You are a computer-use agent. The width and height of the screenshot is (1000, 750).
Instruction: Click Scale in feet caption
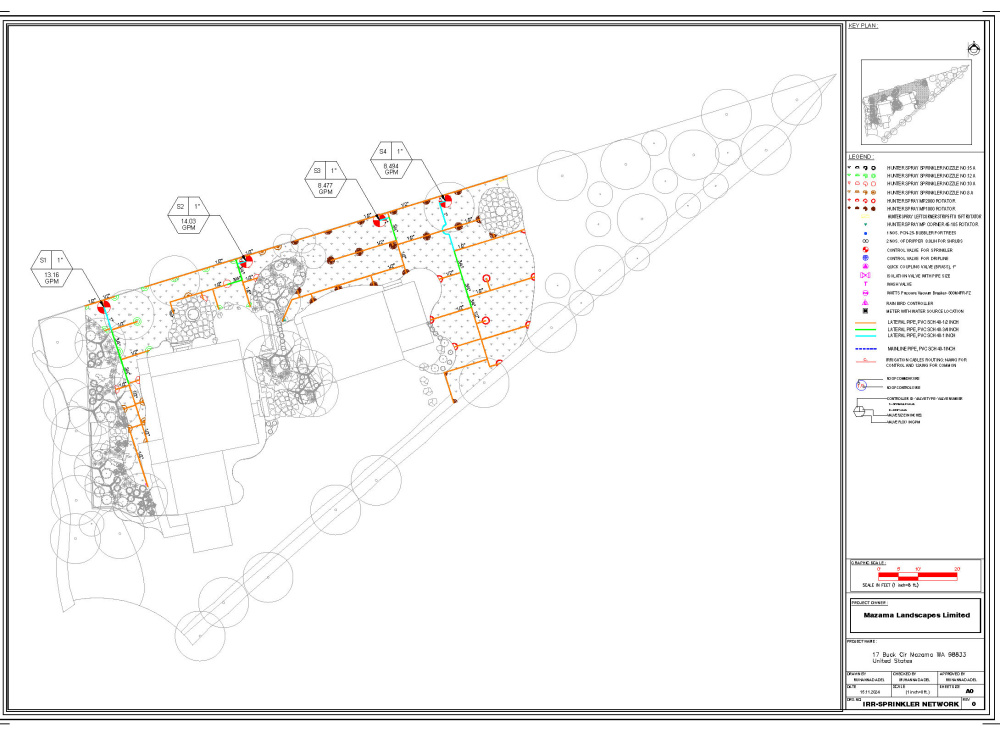891,585
